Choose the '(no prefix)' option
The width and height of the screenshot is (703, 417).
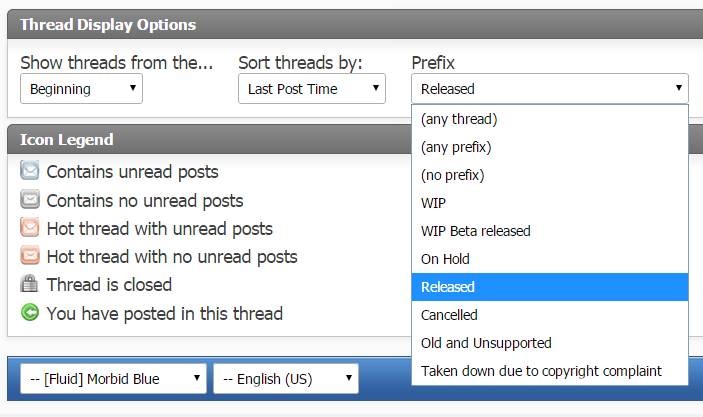coord(452,175)
